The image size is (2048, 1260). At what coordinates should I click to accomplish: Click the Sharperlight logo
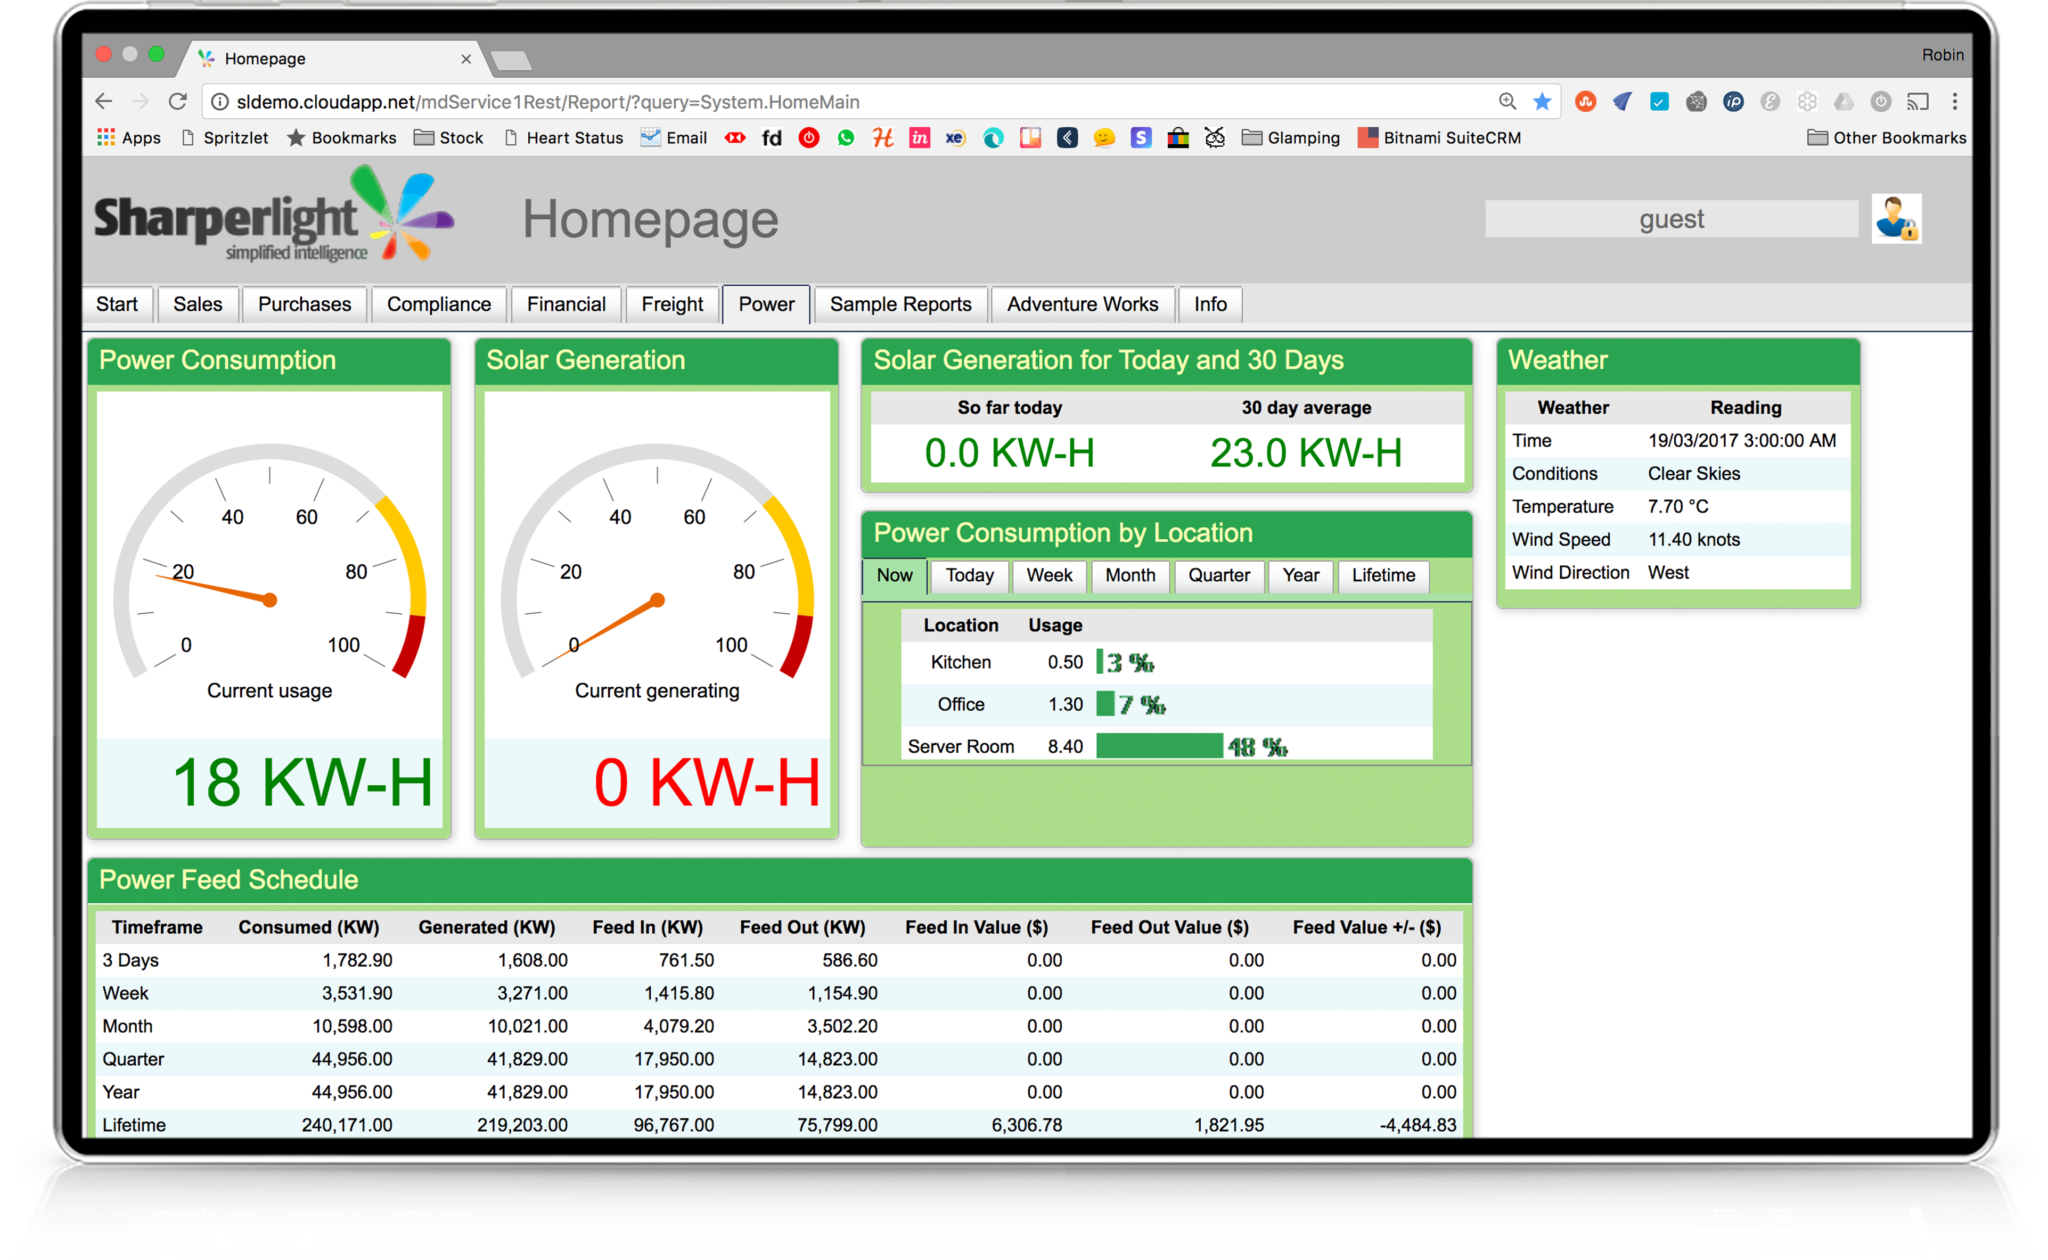click(x=274, y=217)
